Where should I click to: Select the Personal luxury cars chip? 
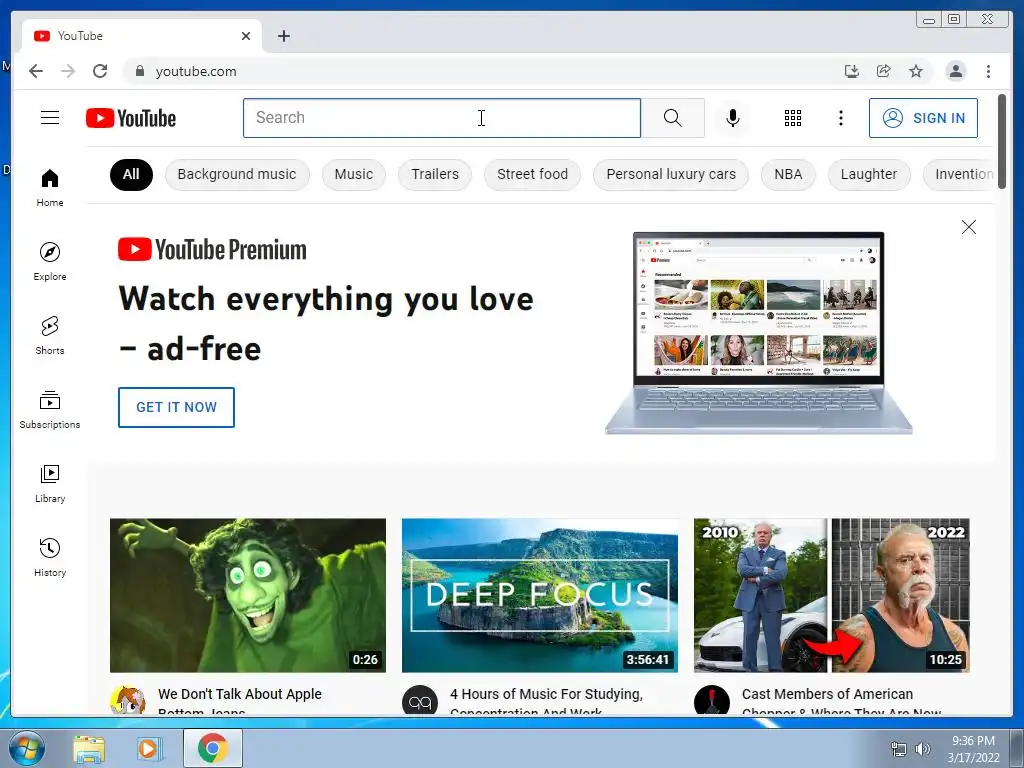click(x=671, y=174)
